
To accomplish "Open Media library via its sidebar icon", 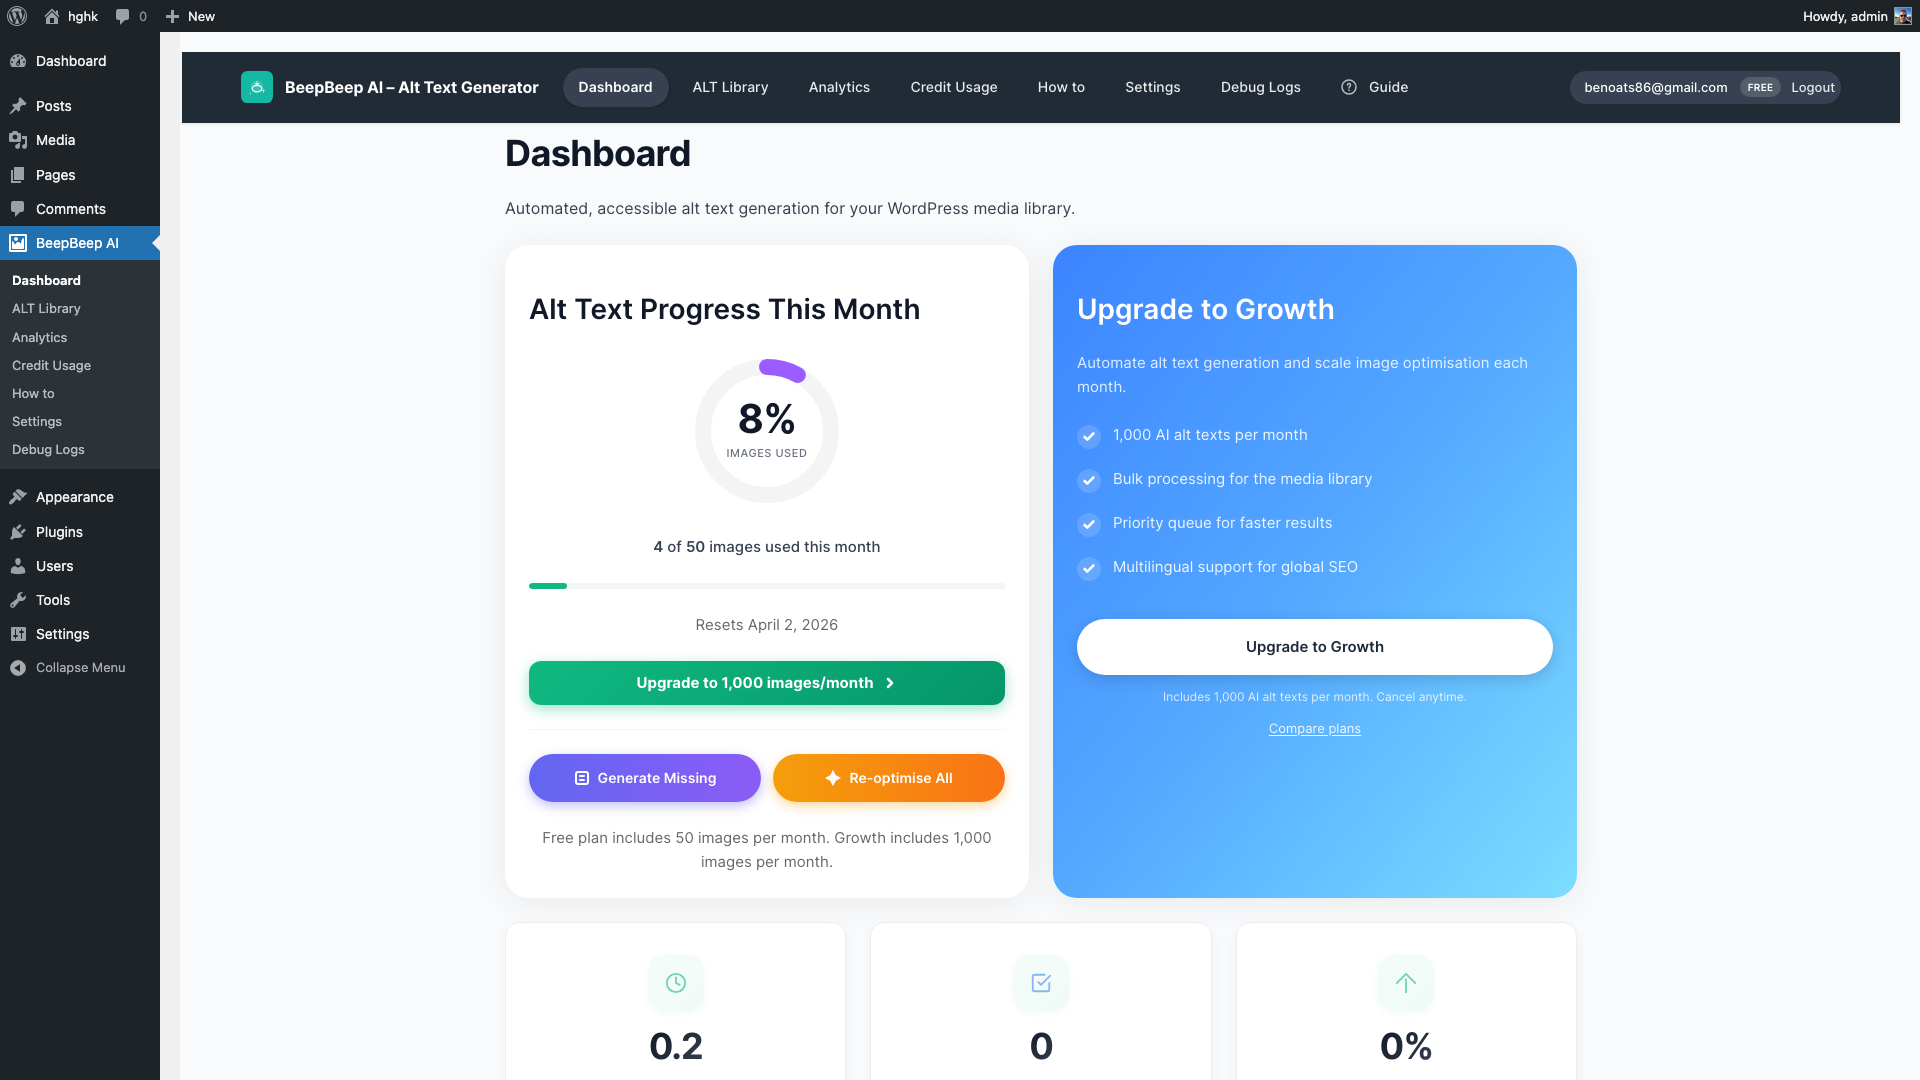I will pyautogui.click(x=19, y=140).
